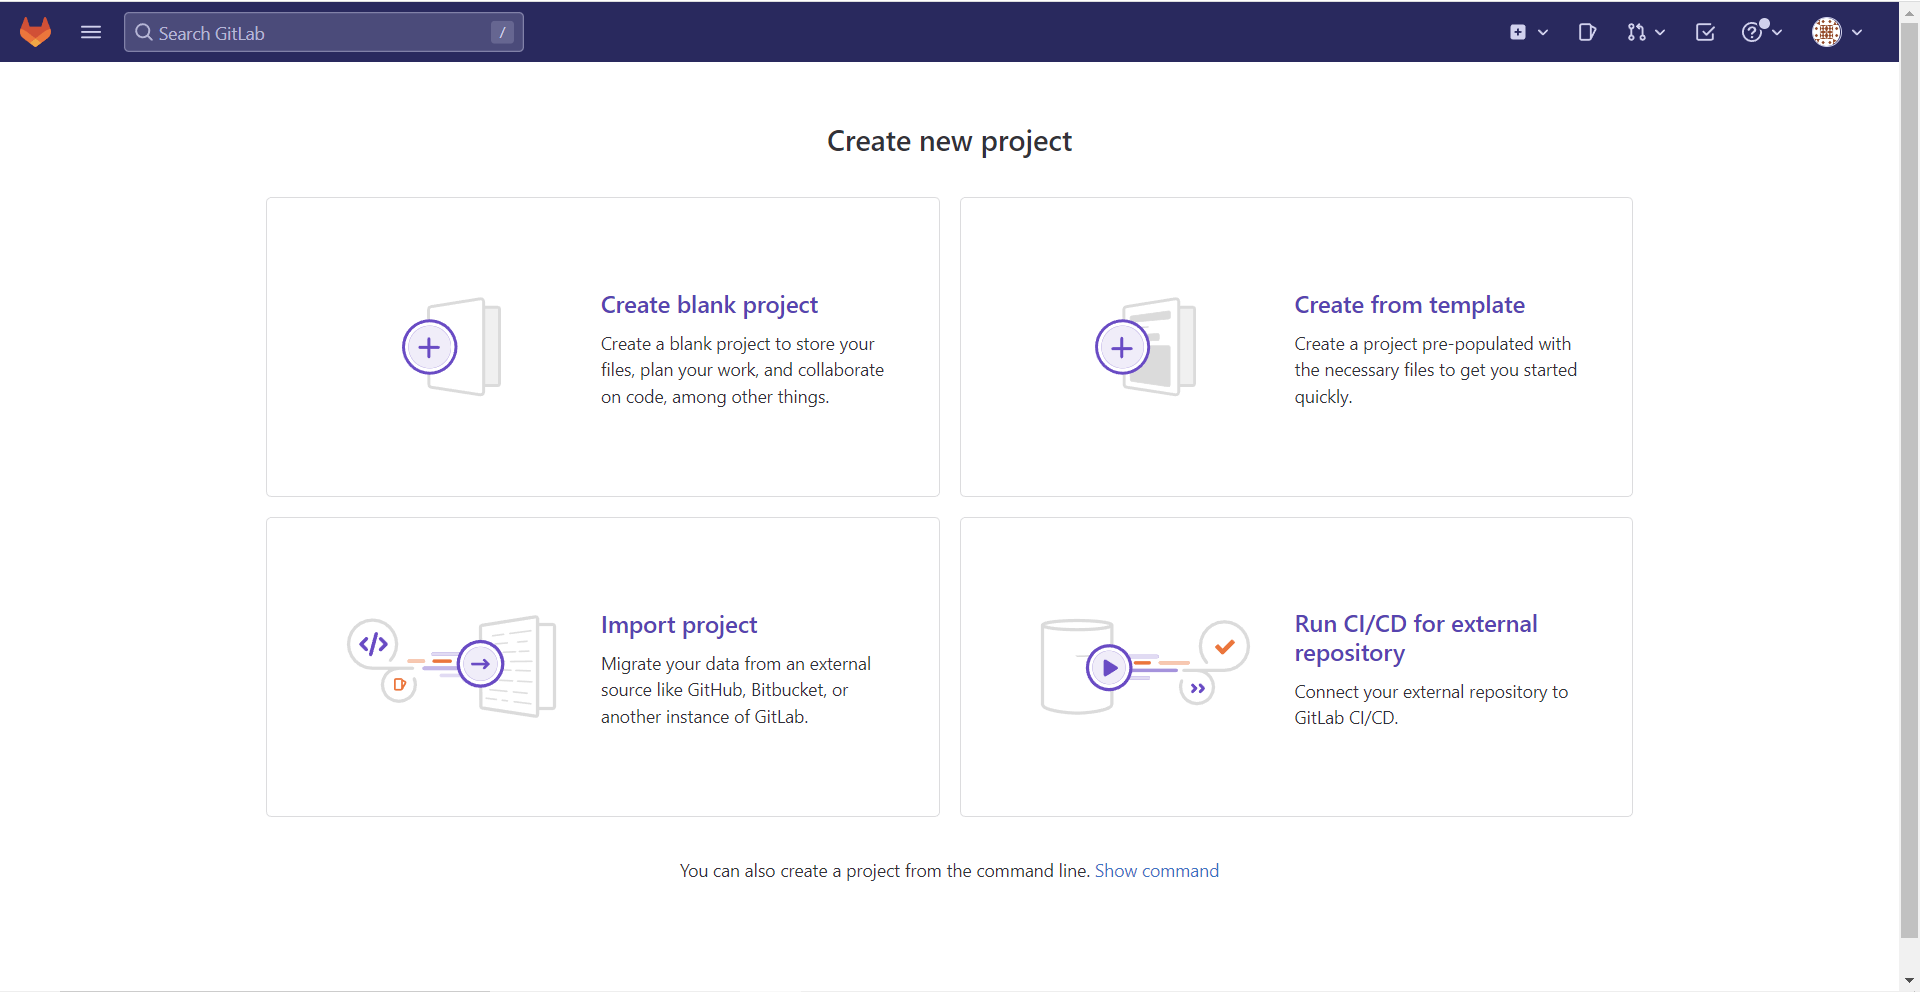Click Run CI/CD for external repository heading
The width and height of the screenshot is (1920, 992).
pos(1416,638)
